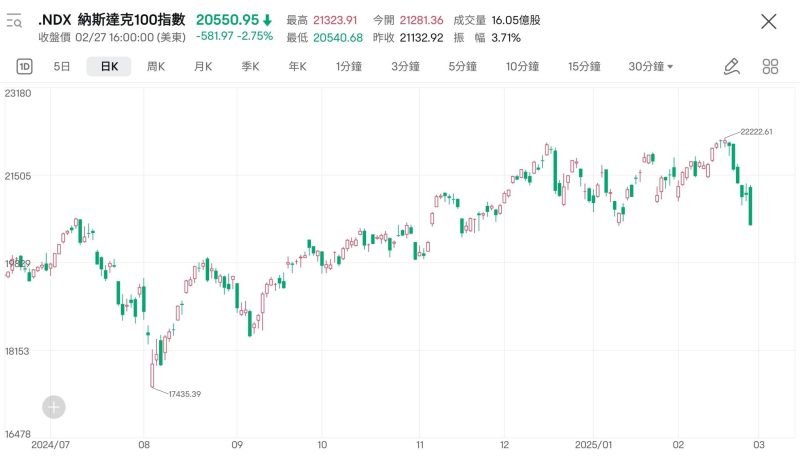Switch to 1分鐘 interval
Image resolution: width=800 pixels, height=461 pixels.
pyautogui.click(x=349, y=67)
